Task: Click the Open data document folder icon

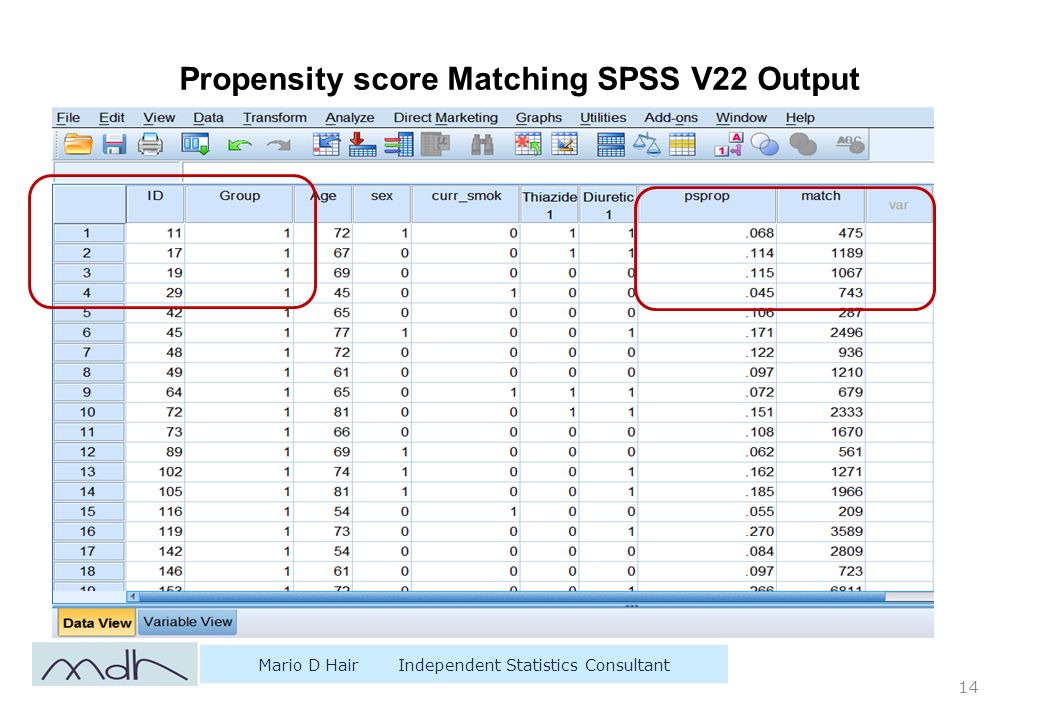Action: pyautogui.click(x=78, y=144)
